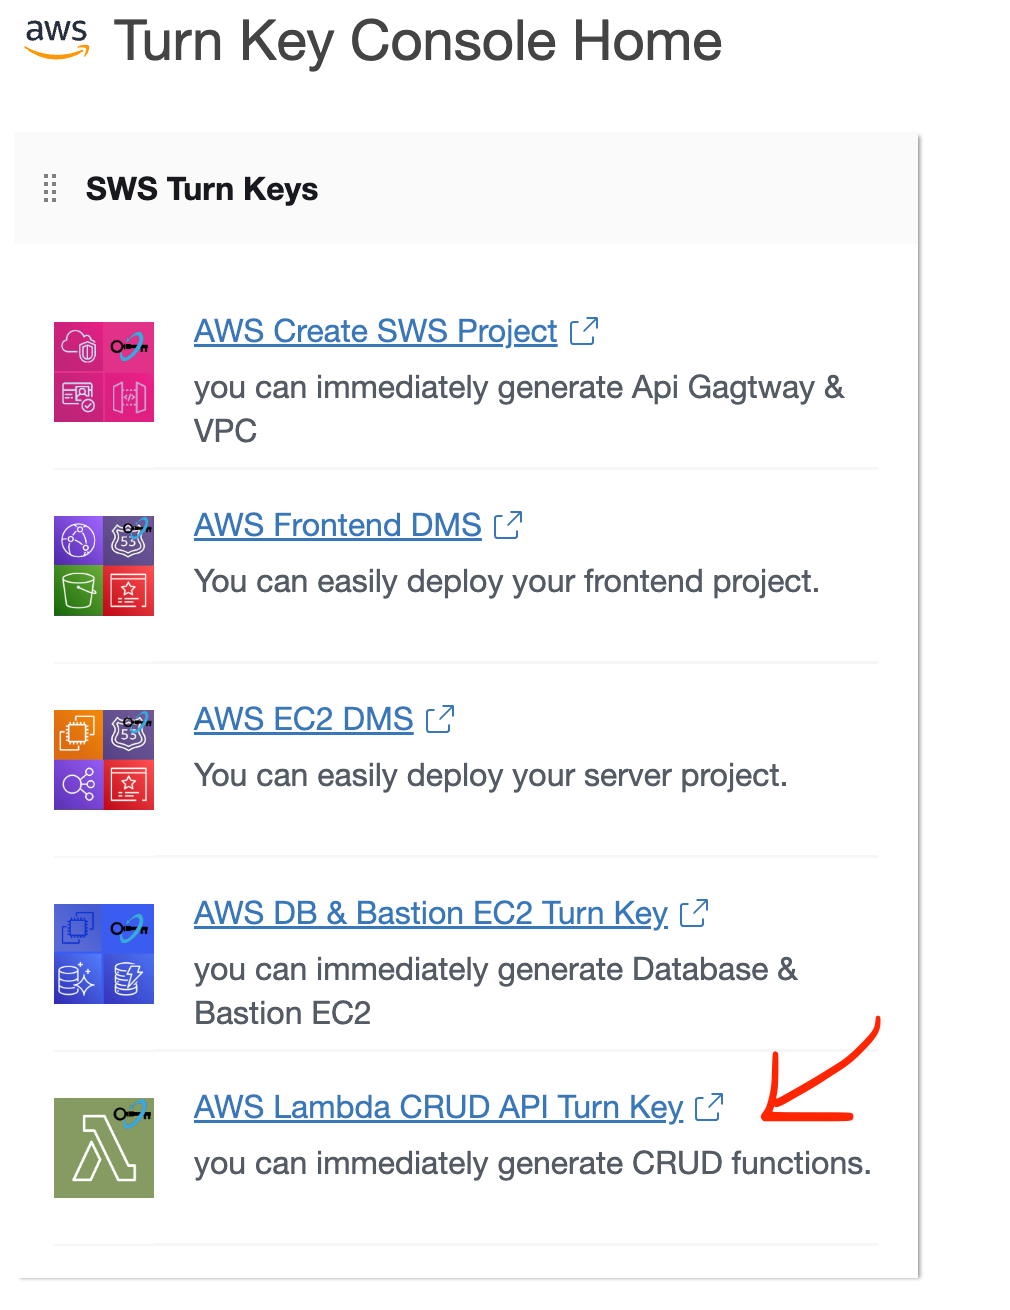Open the AWS Create SWS Project link
The height and width of the screenshot is (1310, 1010).
375,331
